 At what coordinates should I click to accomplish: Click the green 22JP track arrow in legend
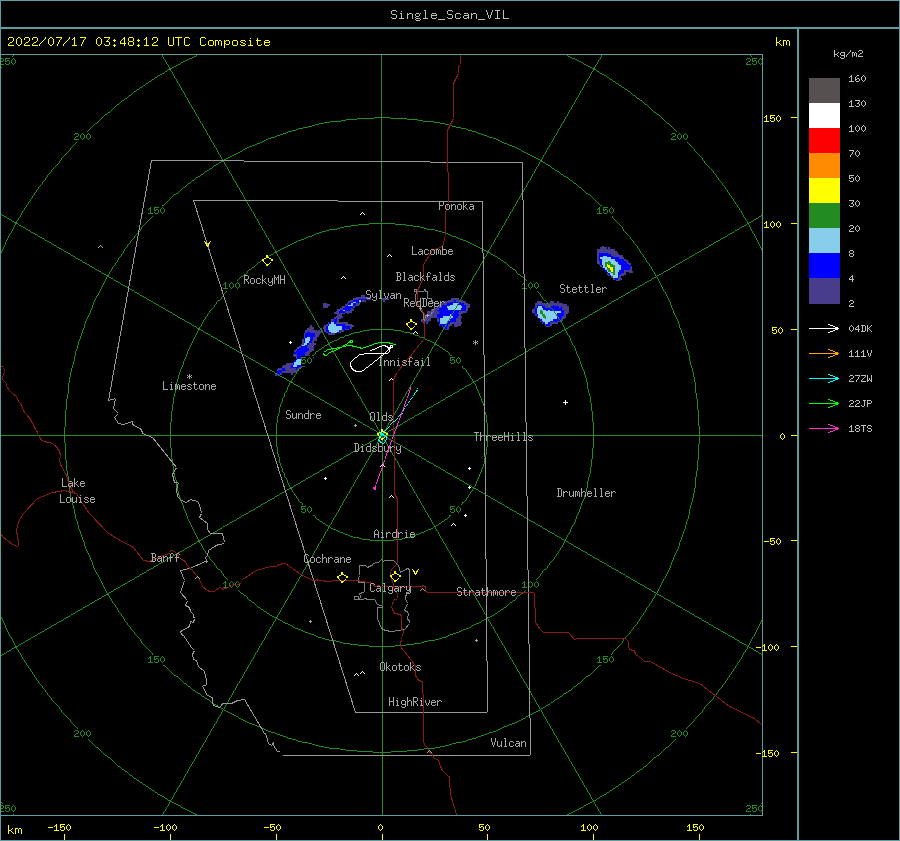[x=824, y=404]
